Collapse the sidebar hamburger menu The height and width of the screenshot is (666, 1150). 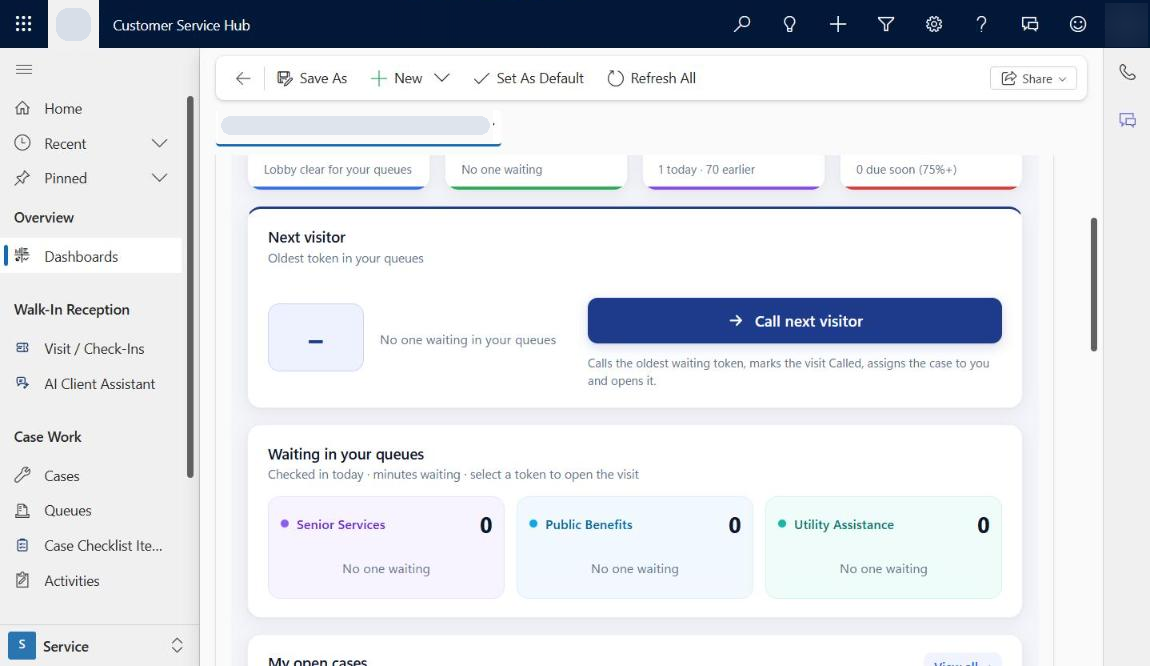[x=23, y=69]
